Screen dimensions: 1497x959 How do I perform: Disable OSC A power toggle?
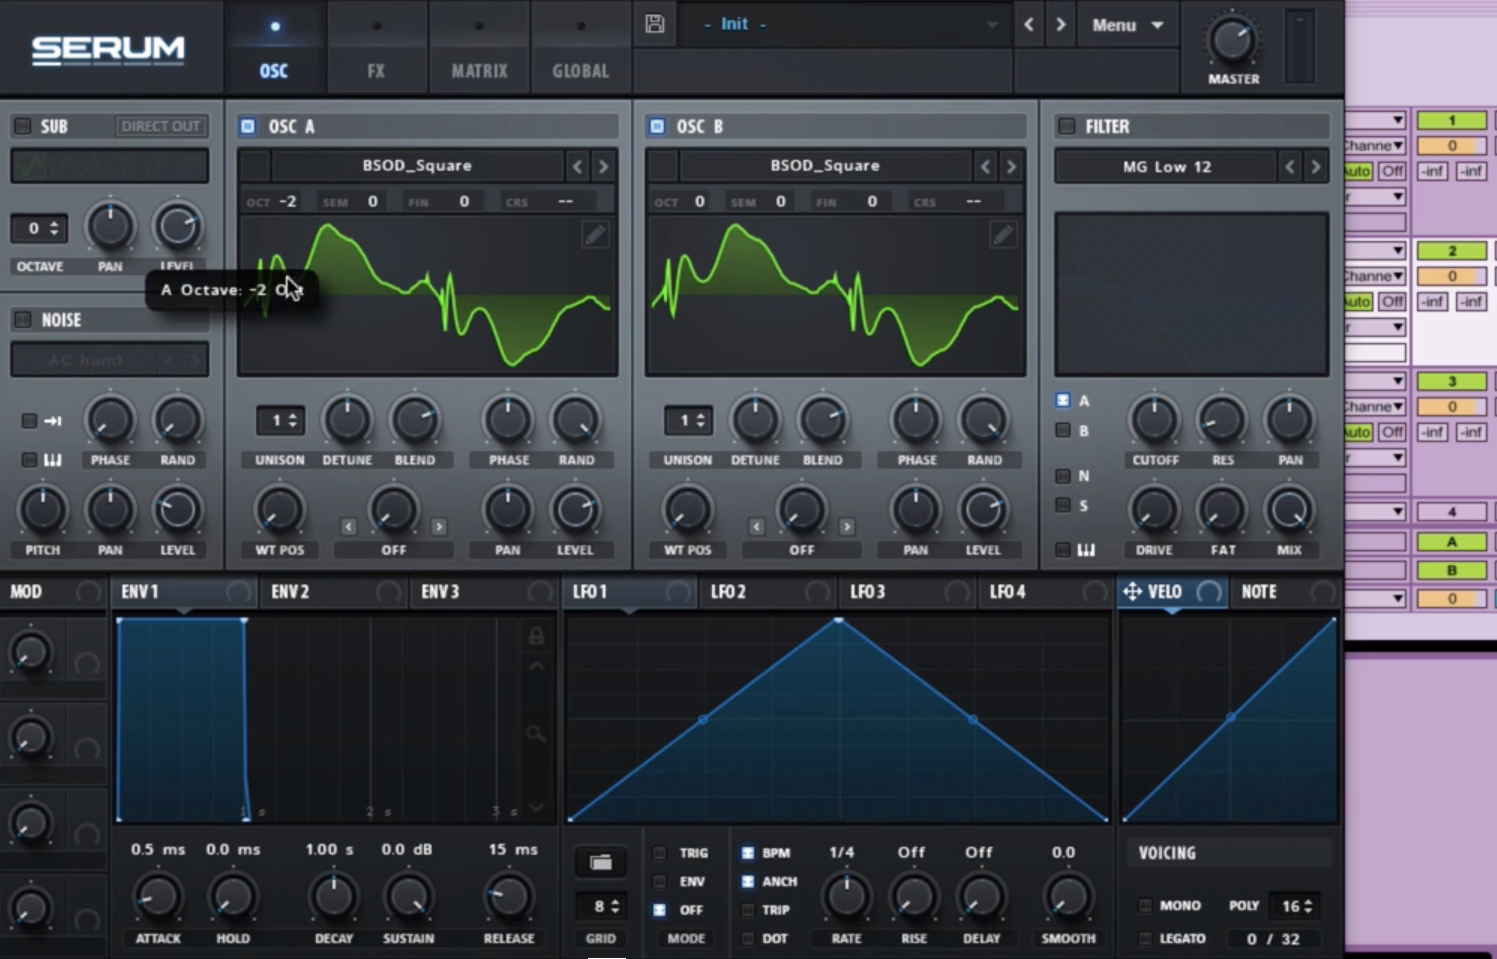click(x=248, y=126)
